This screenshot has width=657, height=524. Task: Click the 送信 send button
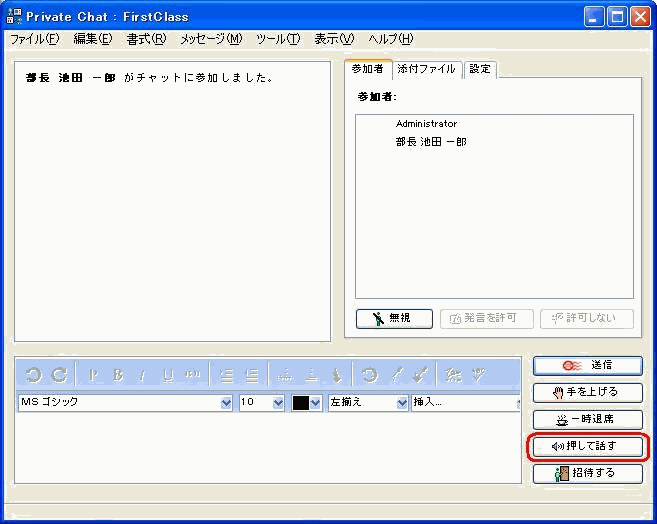(587, 366)
